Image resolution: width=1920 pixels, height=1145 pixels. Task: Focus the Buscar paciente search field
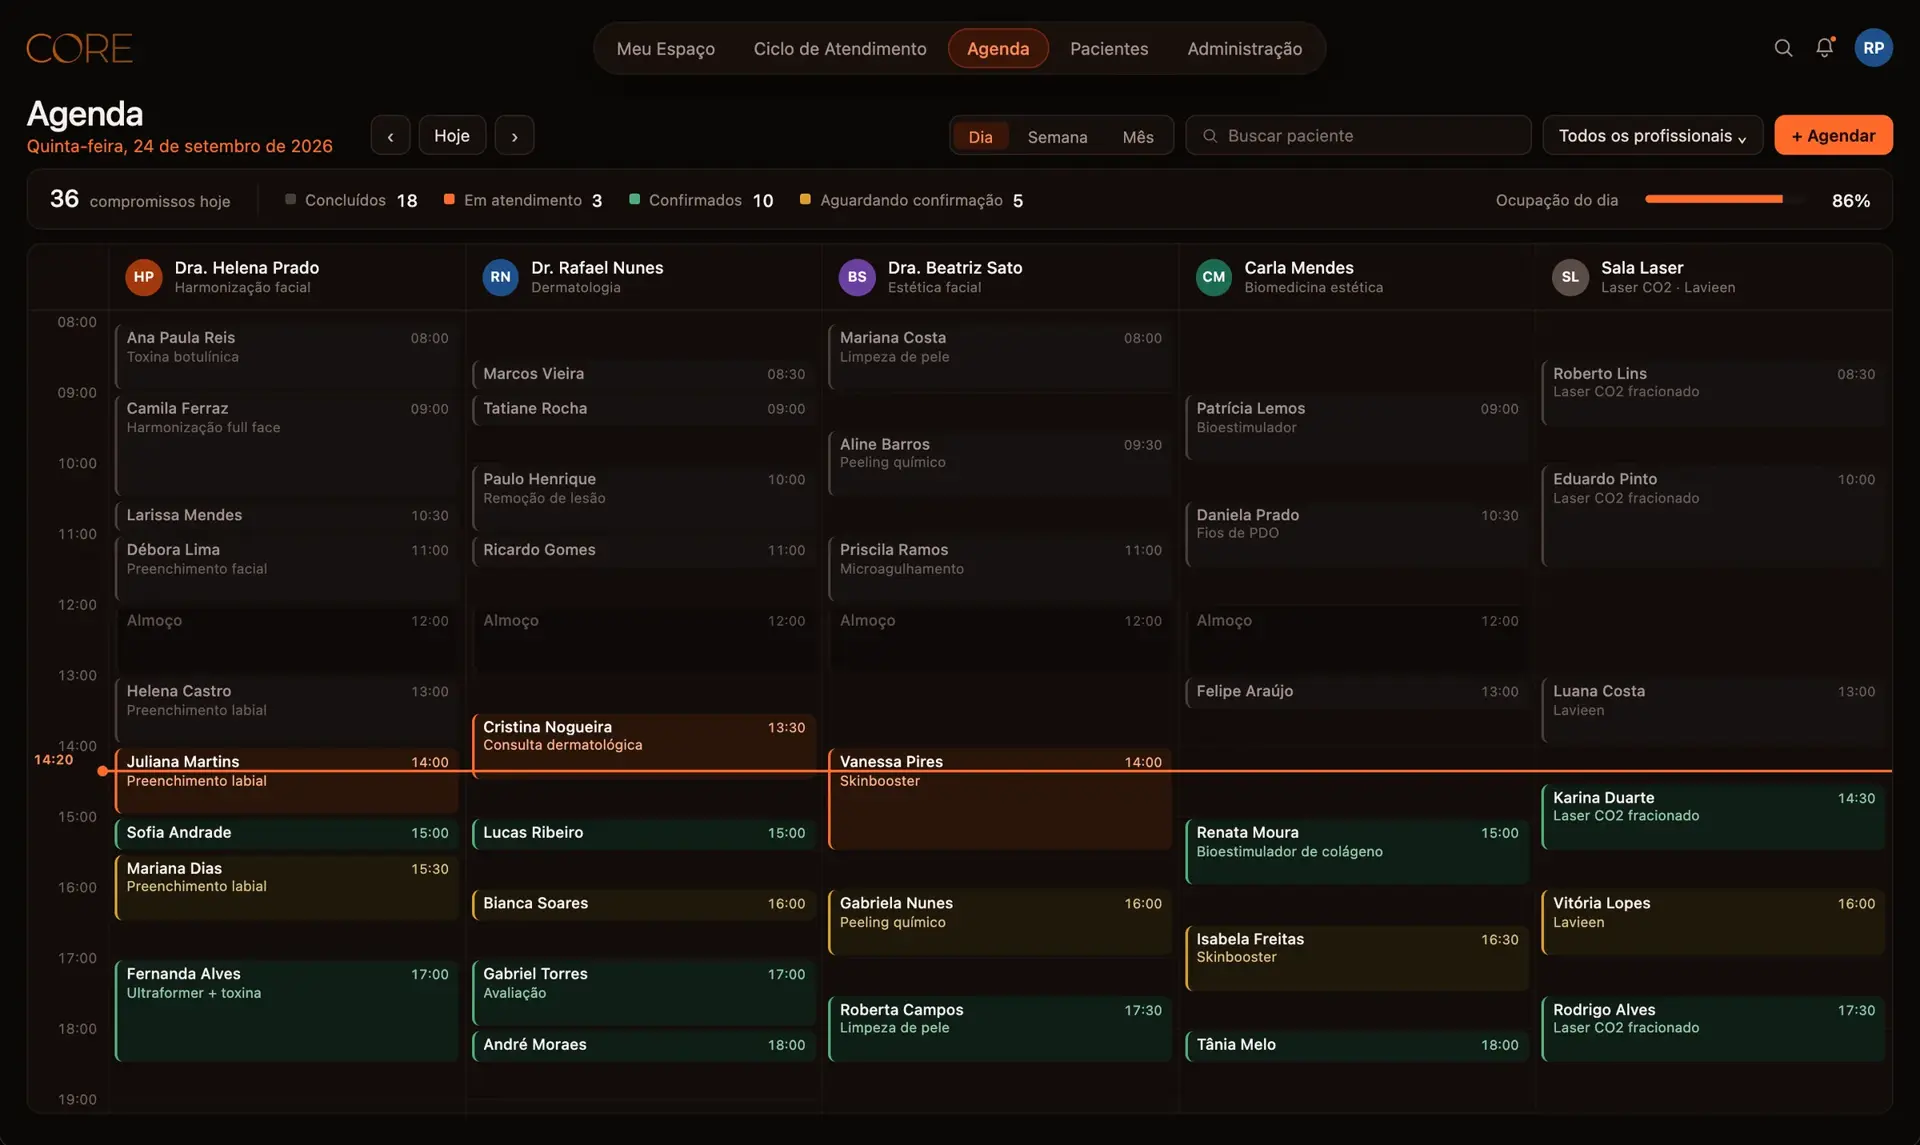[x=1358, y=136]
